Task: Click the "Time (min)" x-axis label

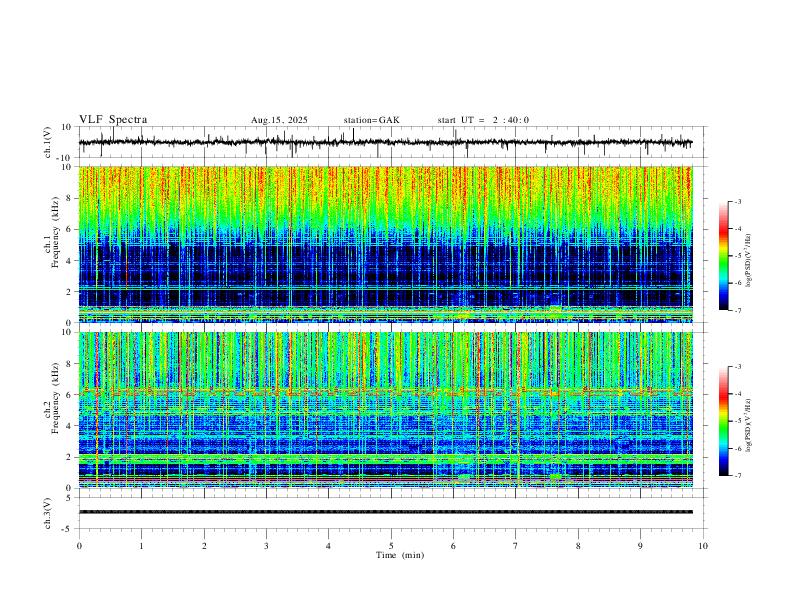Action: point(400,555)
